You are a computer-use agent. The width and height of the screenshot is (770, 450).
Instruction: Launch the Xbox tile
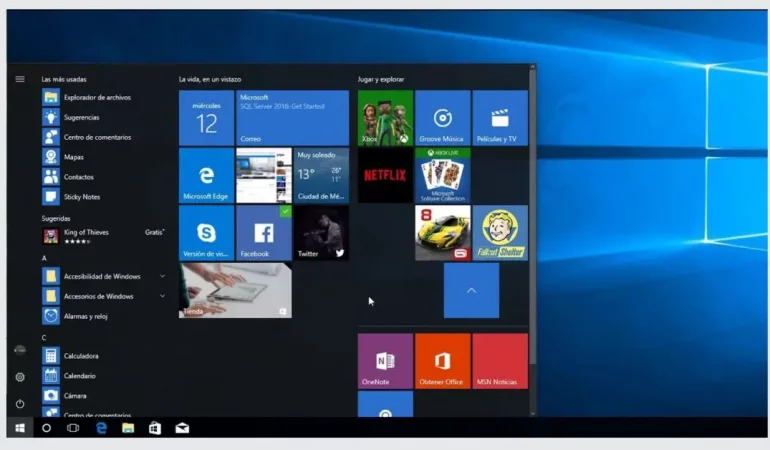pos(385,118)
